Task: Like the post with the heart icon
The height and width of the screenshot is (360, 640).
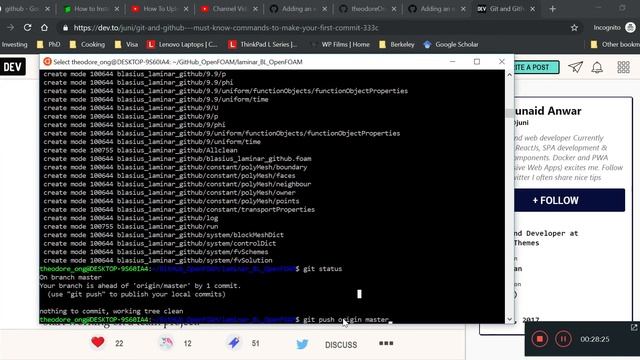Action: tap(98, 342)
